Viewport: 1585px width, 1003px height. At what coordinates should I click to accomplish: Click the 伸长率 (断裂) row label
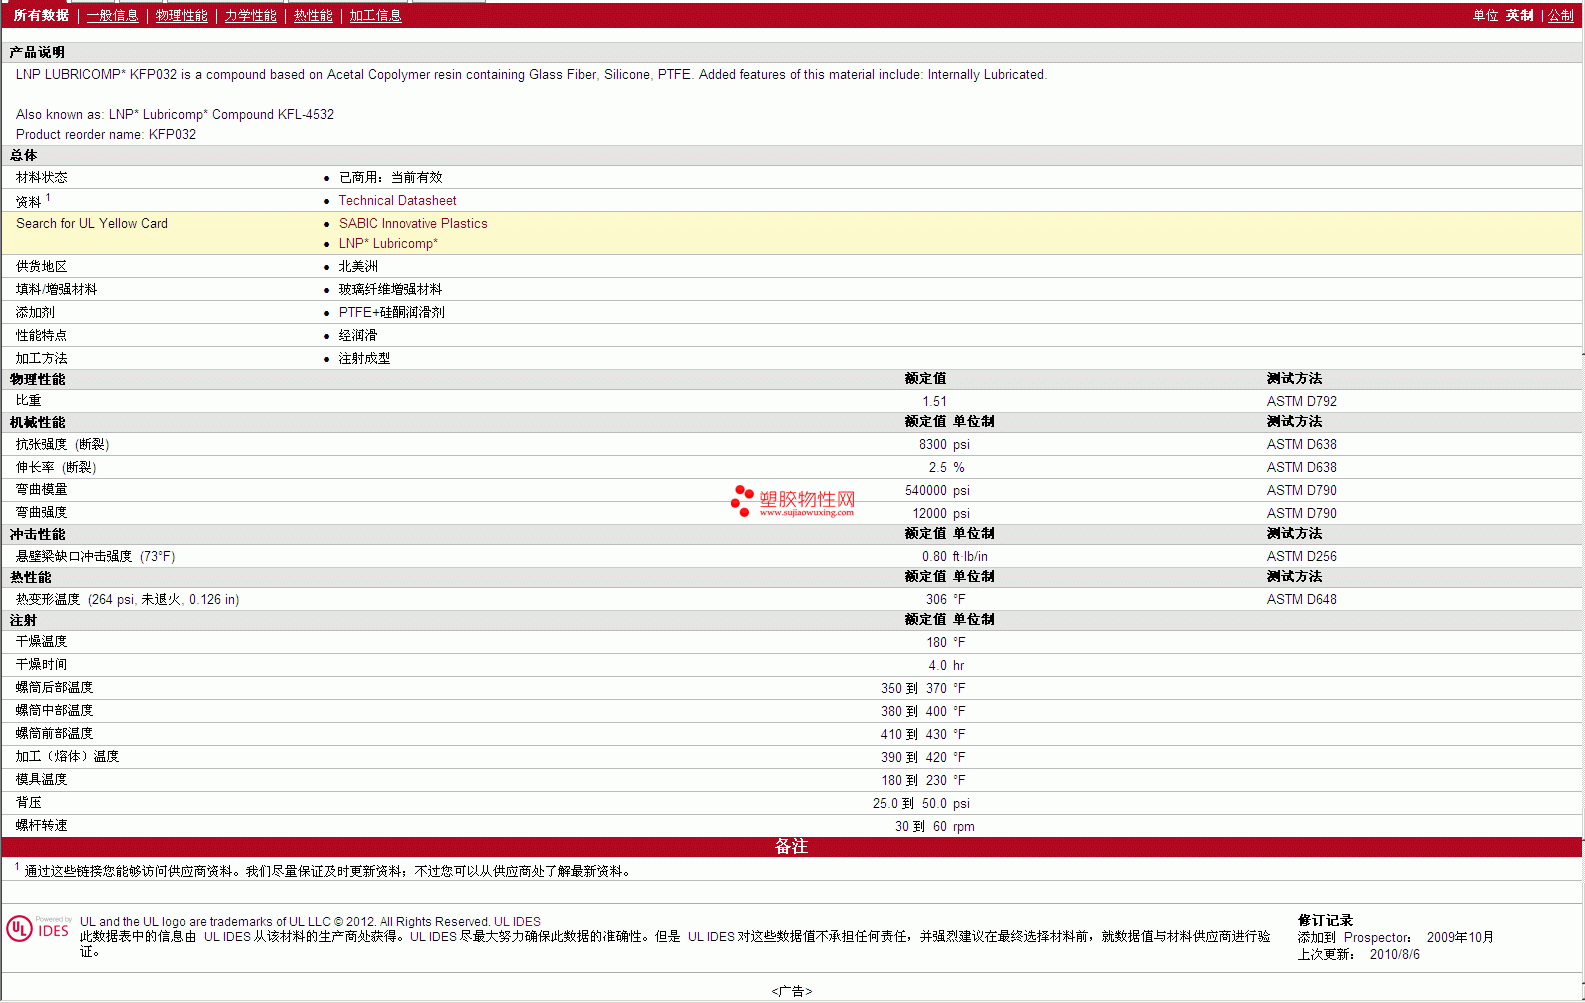[x=56, y=468]
